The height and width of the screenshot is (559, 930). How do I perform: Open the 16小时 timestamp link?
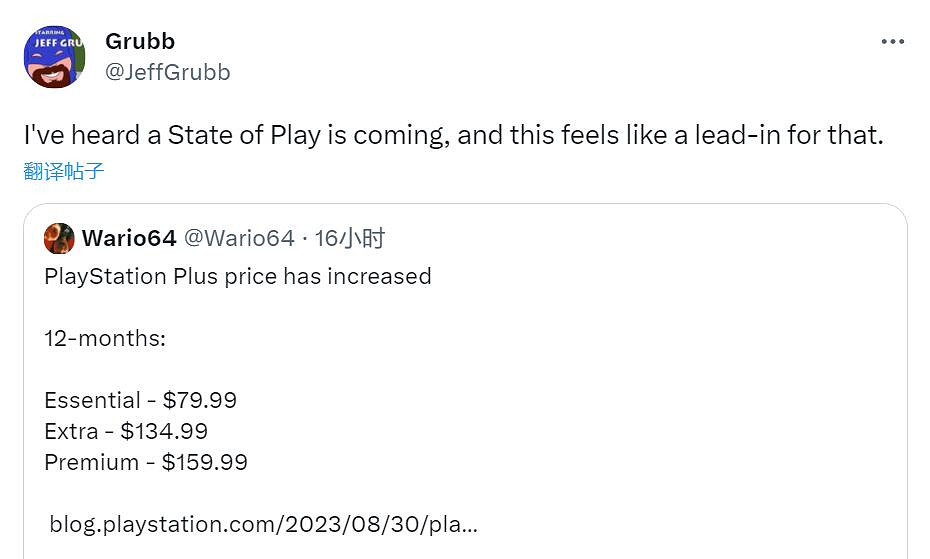pos(350,238)
